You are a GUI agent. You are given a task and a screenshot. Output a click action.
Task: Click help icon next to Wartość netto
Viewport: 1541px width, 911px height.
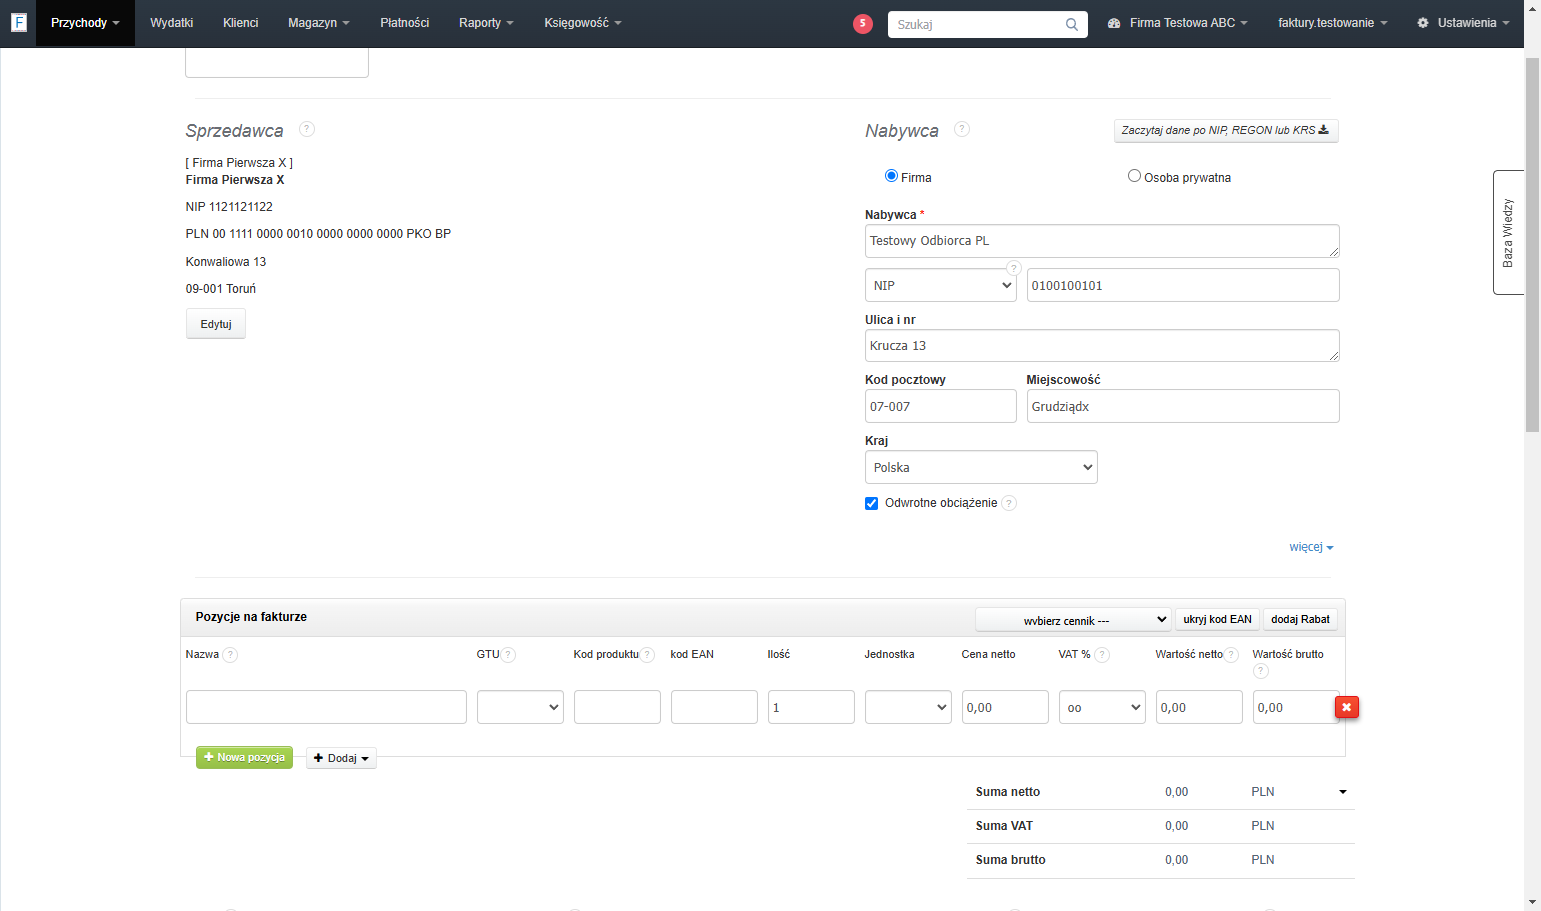point(1231,655)
